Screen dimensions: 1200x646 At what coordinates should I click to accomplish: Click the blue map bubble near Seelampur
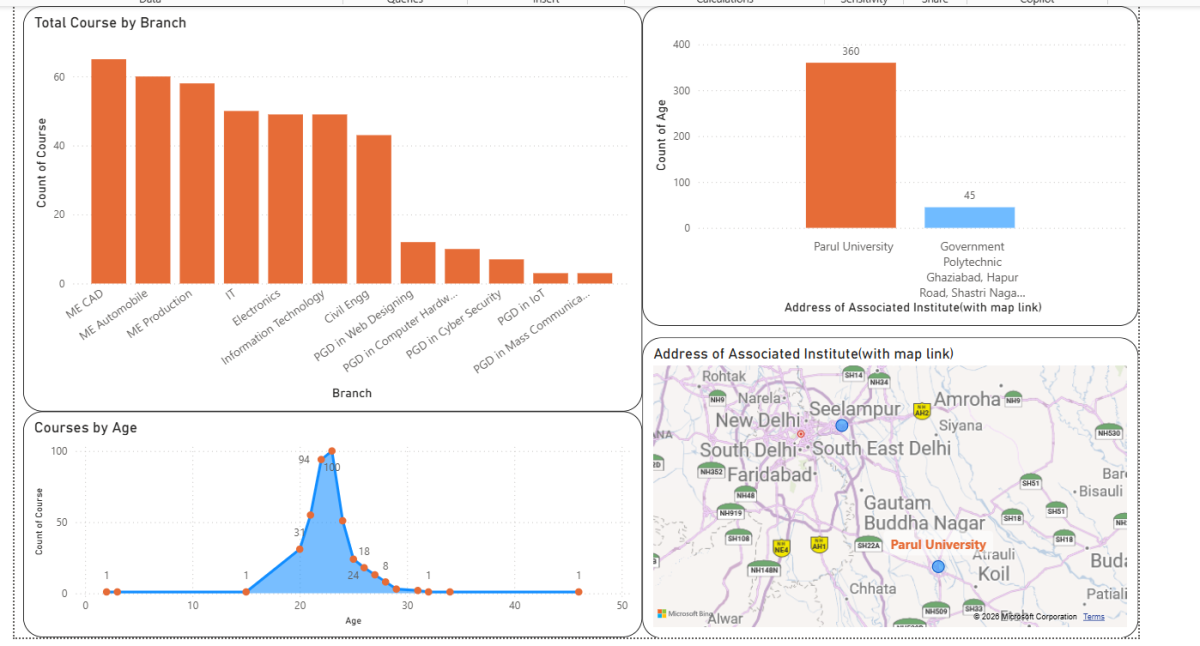click(841, 425)
